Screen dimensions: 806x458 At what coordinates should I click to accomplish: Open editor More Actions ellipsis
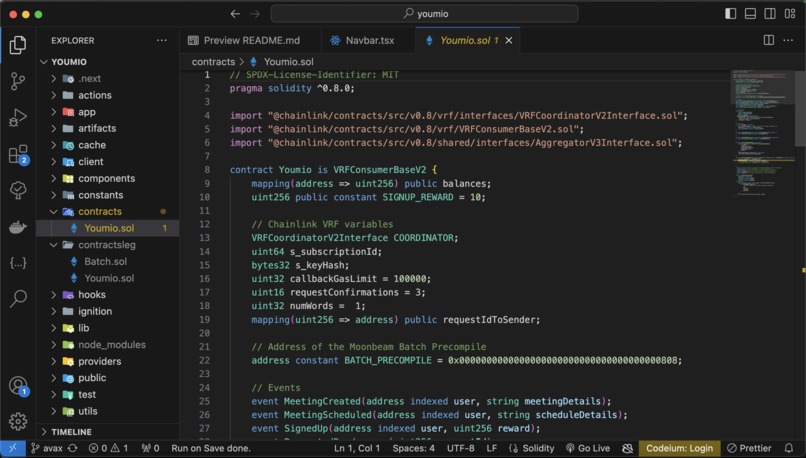[788, 40]
